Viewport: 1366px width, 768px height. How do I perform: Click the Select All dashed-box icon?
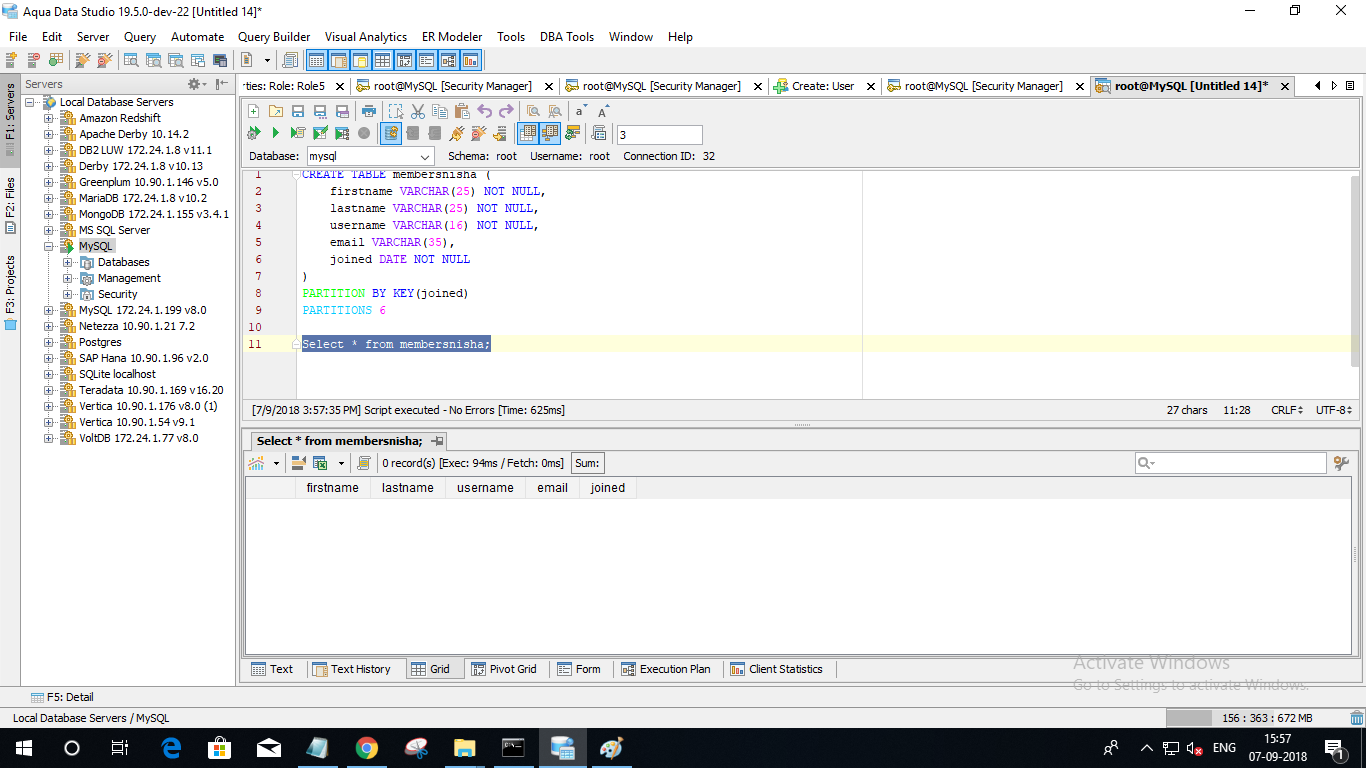pyautogui.click(x=395, y=111)
